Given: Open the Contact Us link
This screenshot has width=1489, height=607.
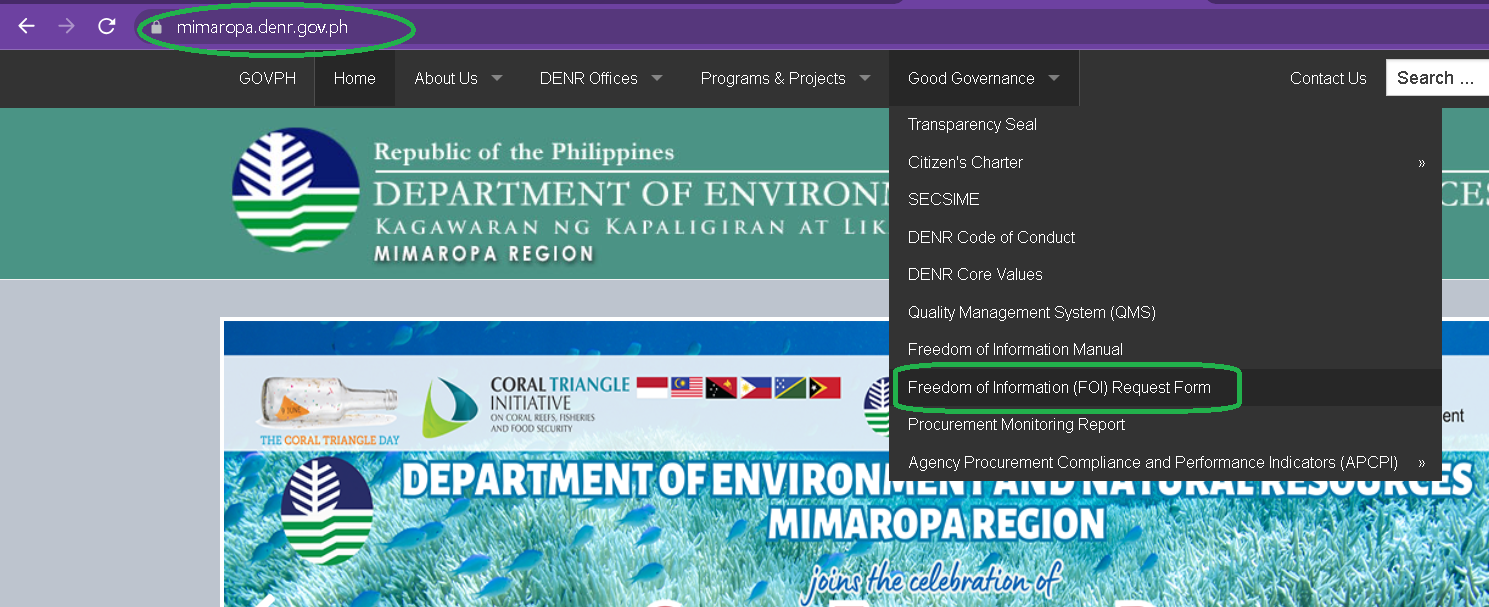Looking at the screenshot, I should pos(1328,78).
